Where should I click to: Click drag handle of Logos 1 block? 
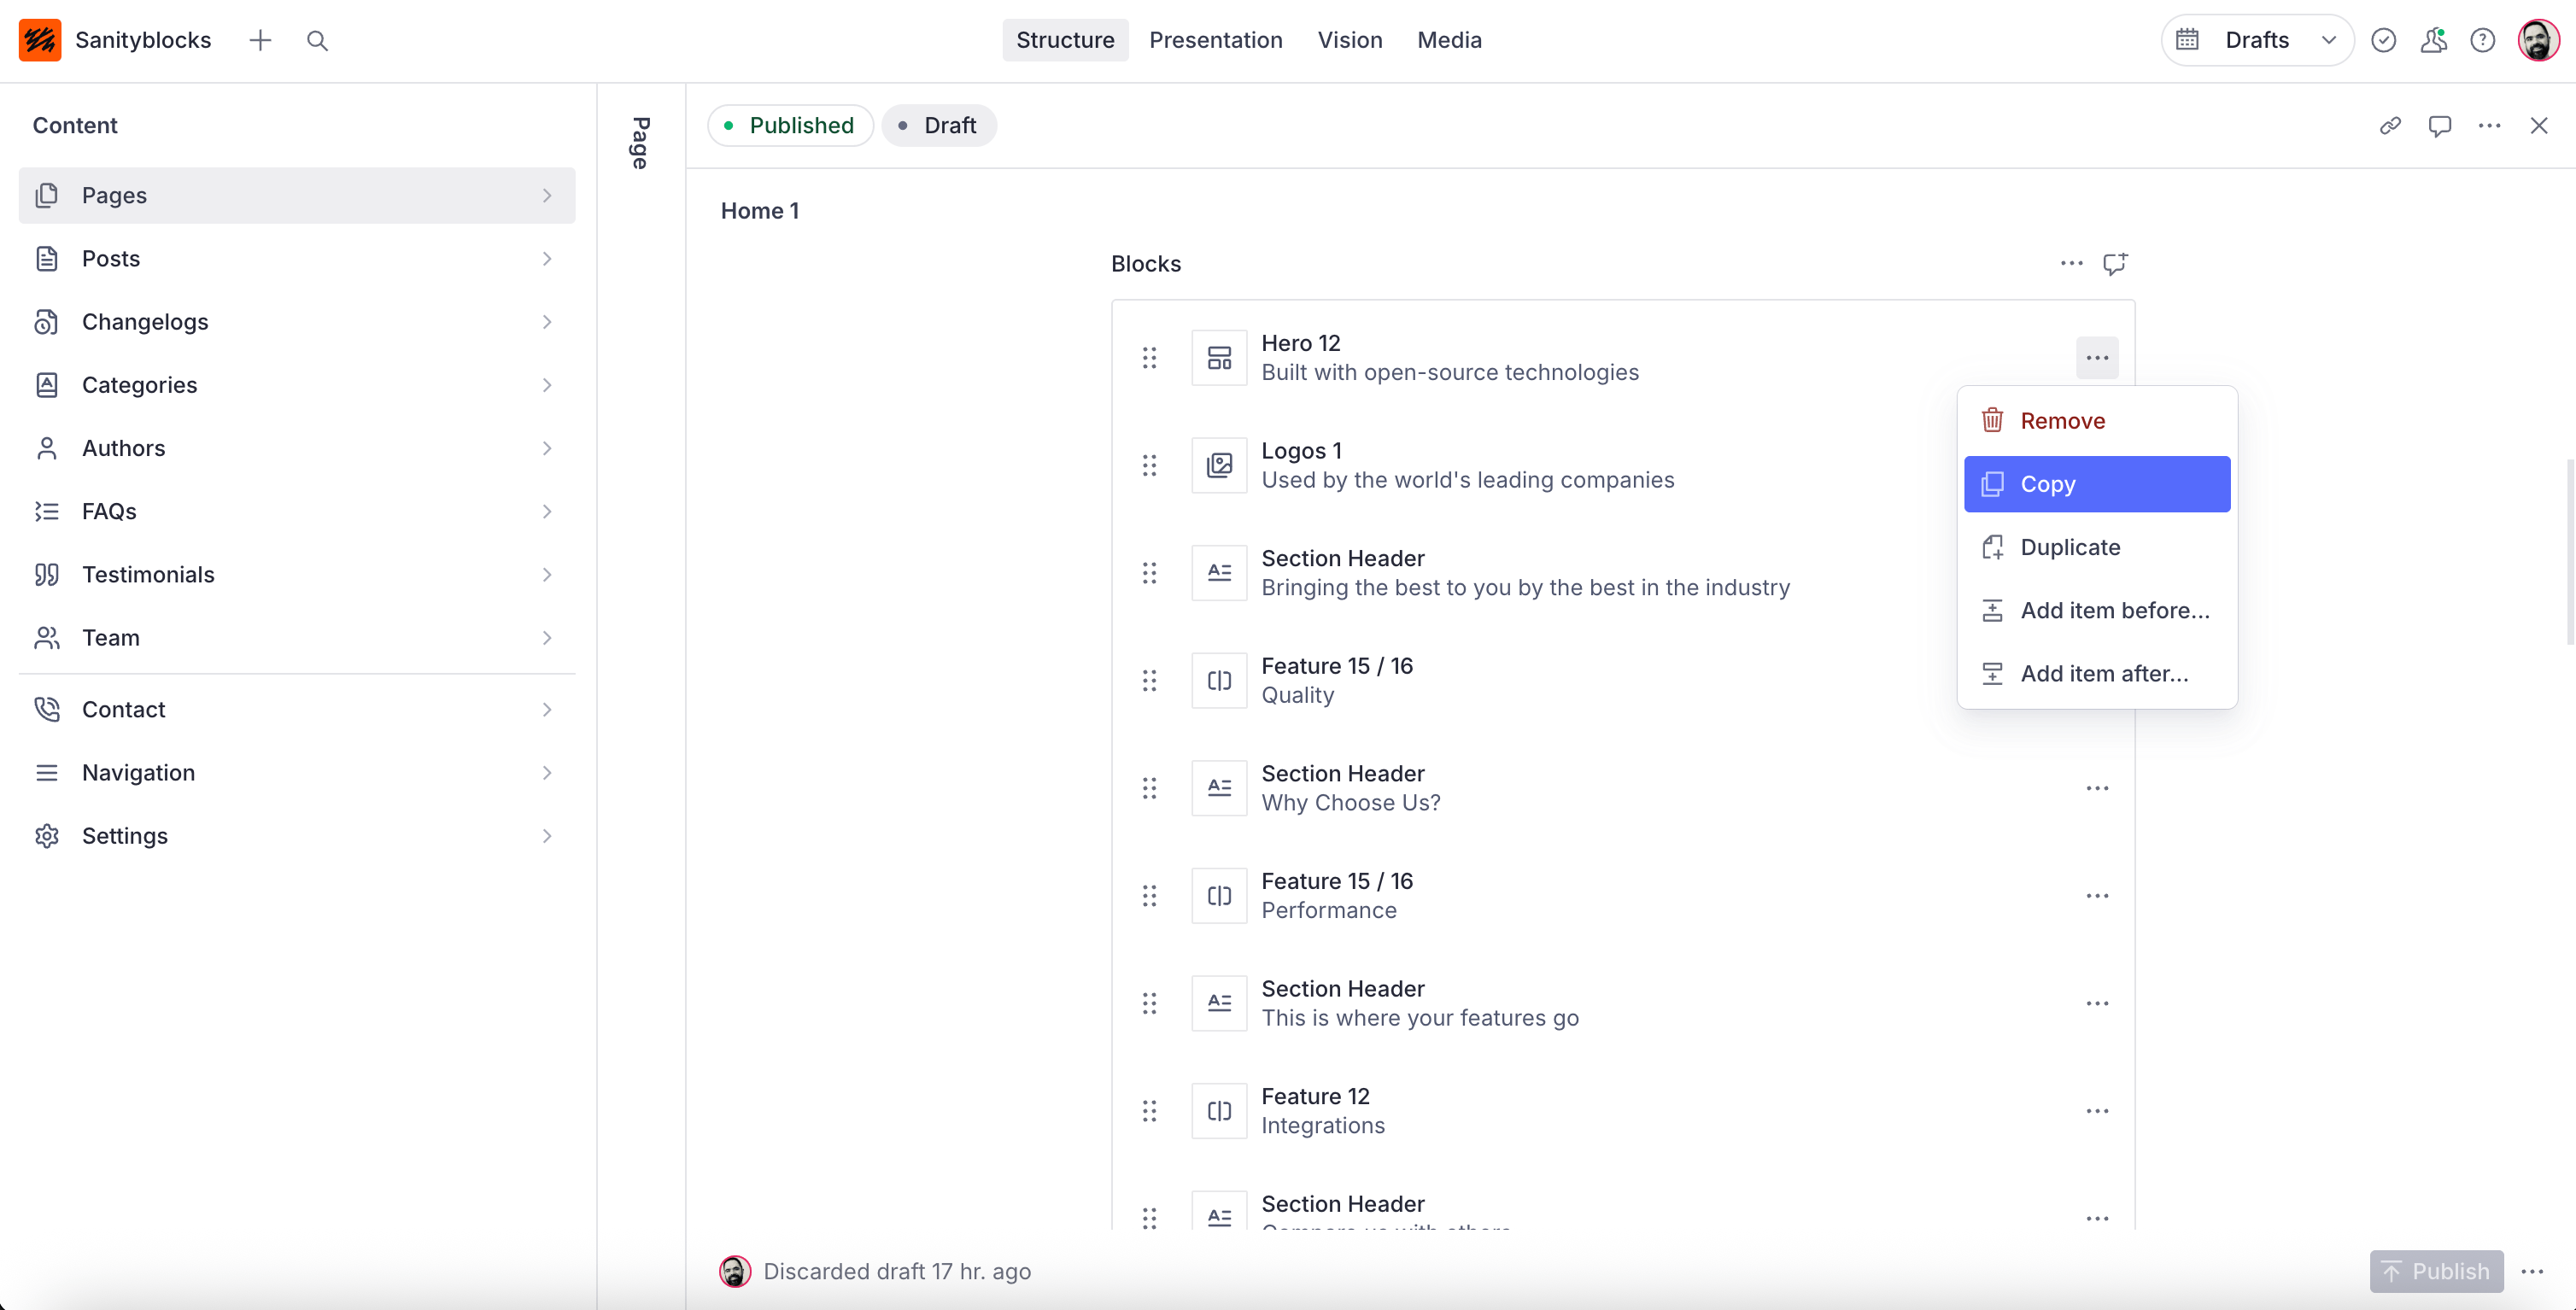(x=1149, y=466)
